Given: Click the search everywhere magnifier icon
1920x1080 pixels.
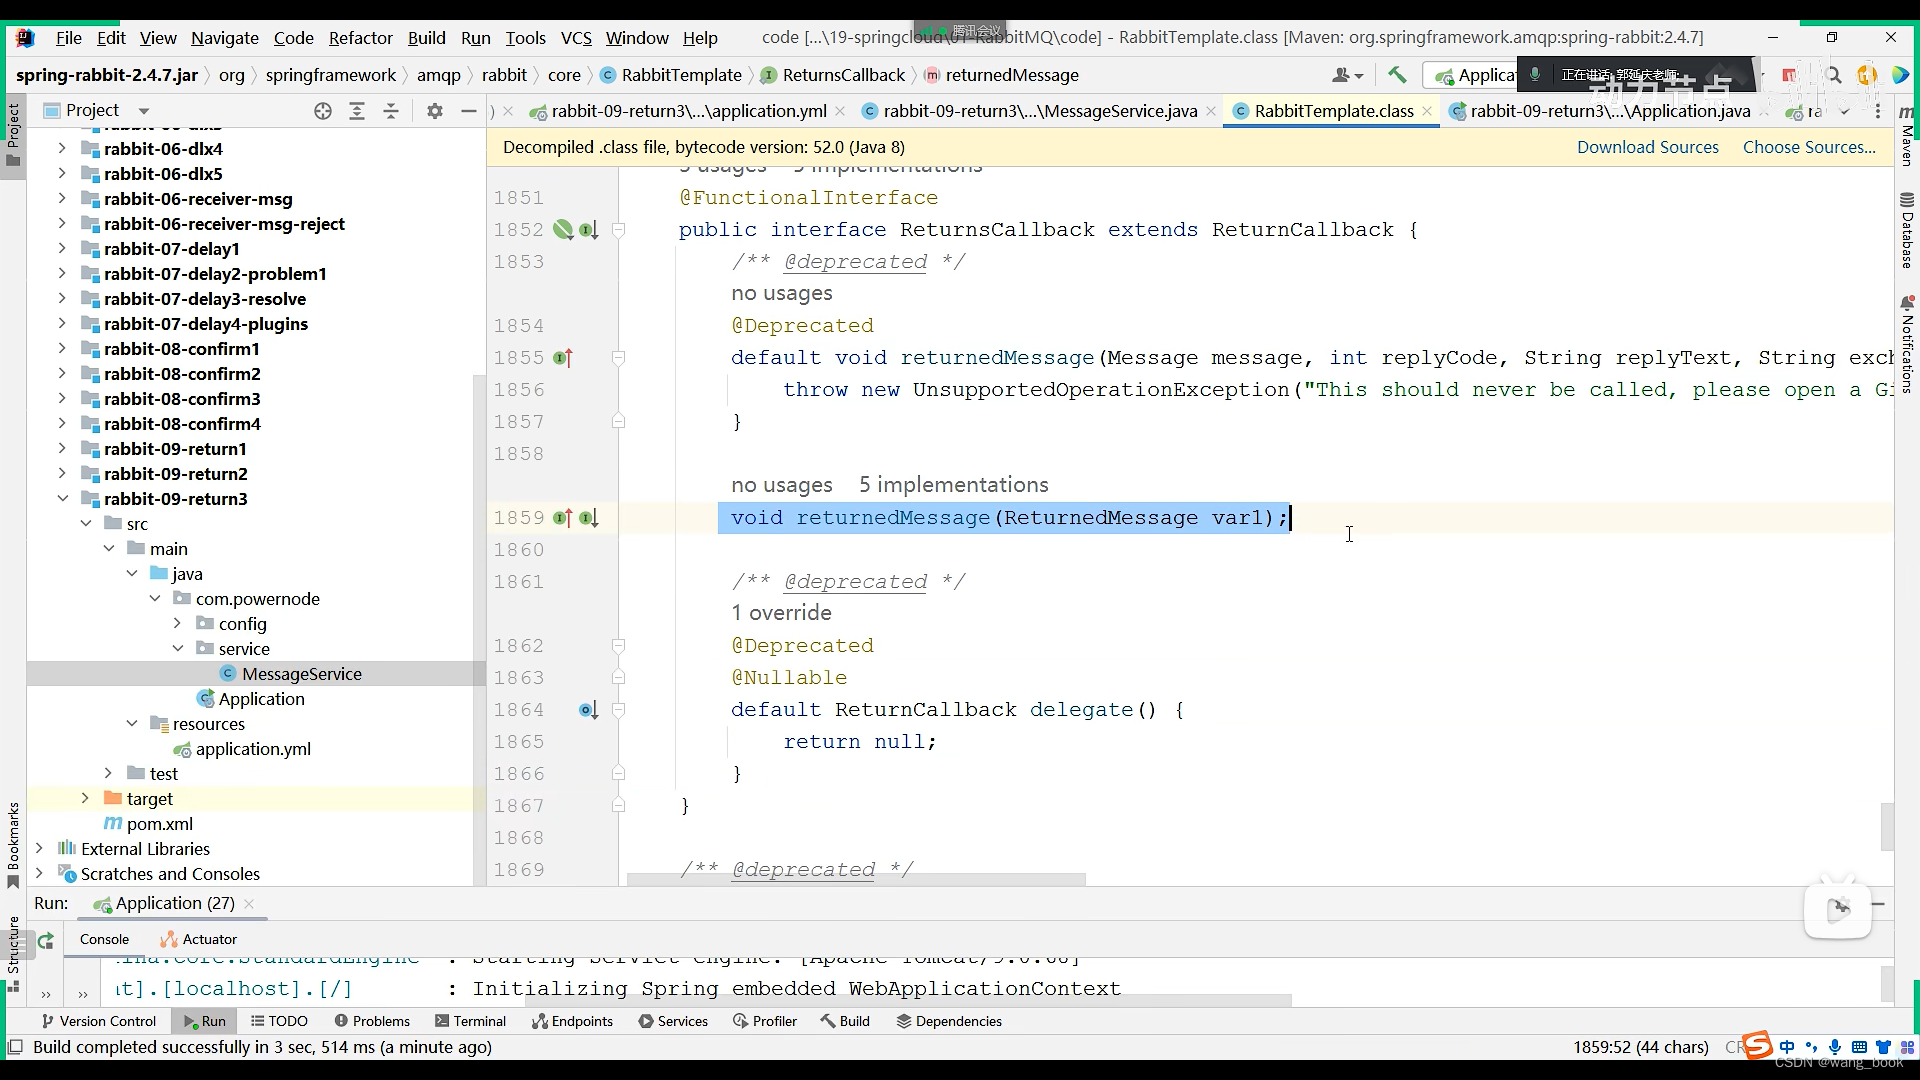Looking at the screenshot, I should (1833, 75).
